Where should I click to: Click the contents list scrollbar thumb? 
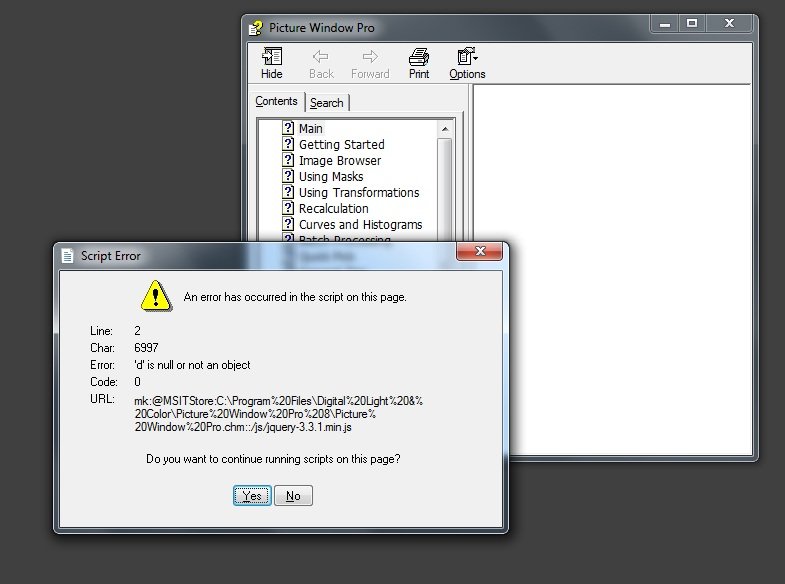pyautogui.click(x=445, y=189)
